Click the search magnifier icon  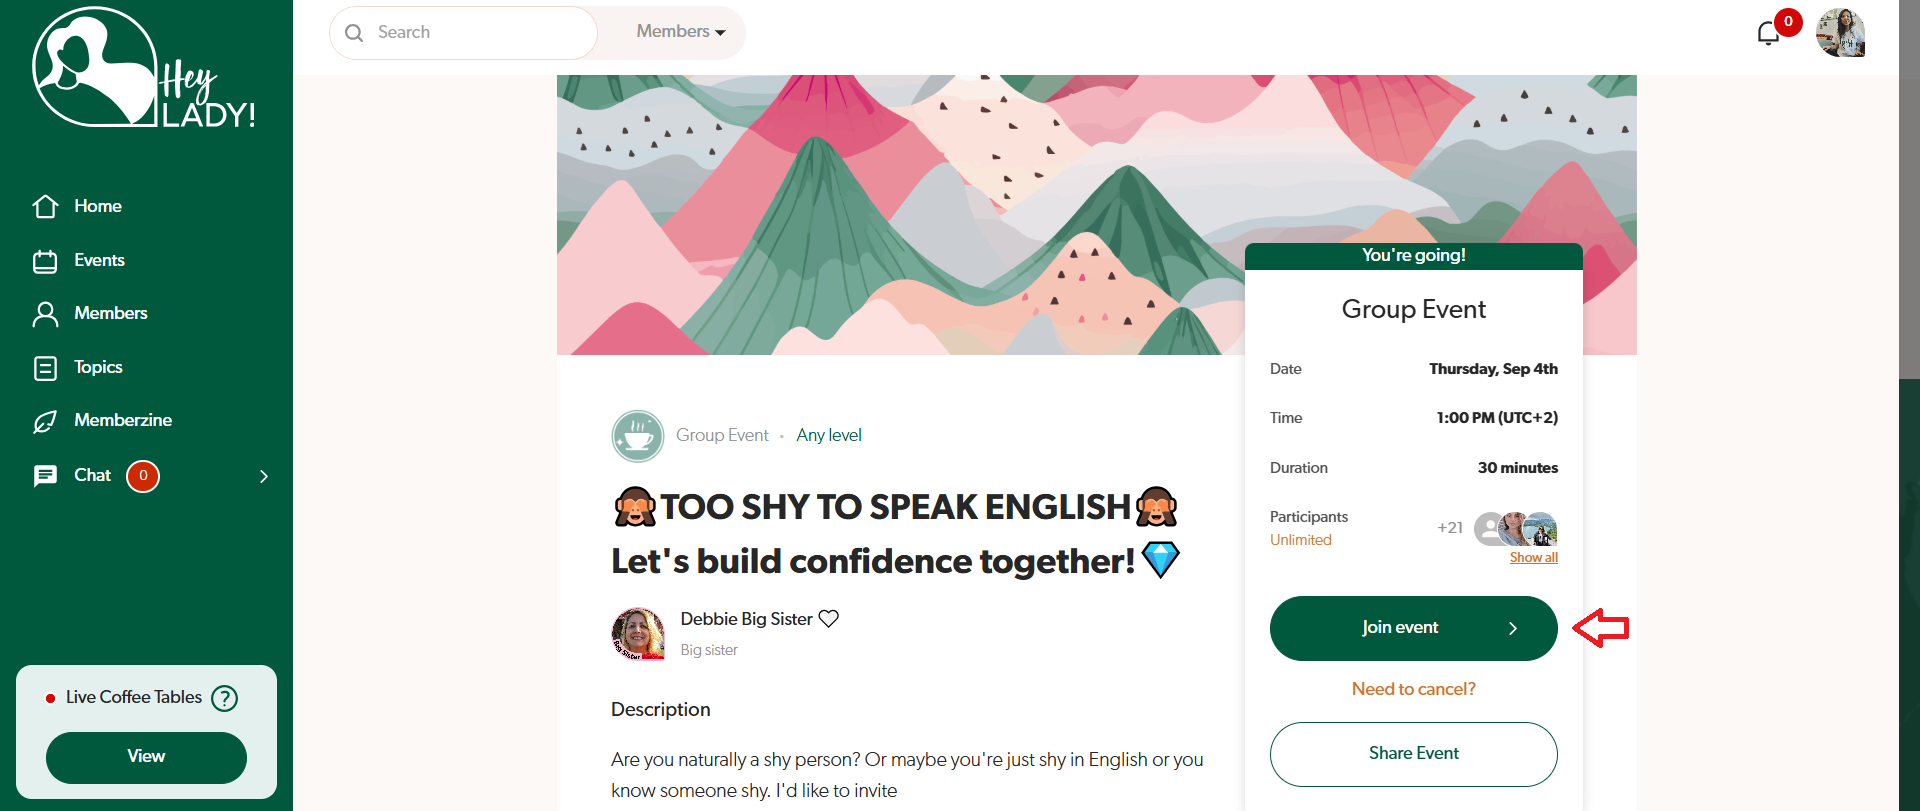(x=354, y=33)
